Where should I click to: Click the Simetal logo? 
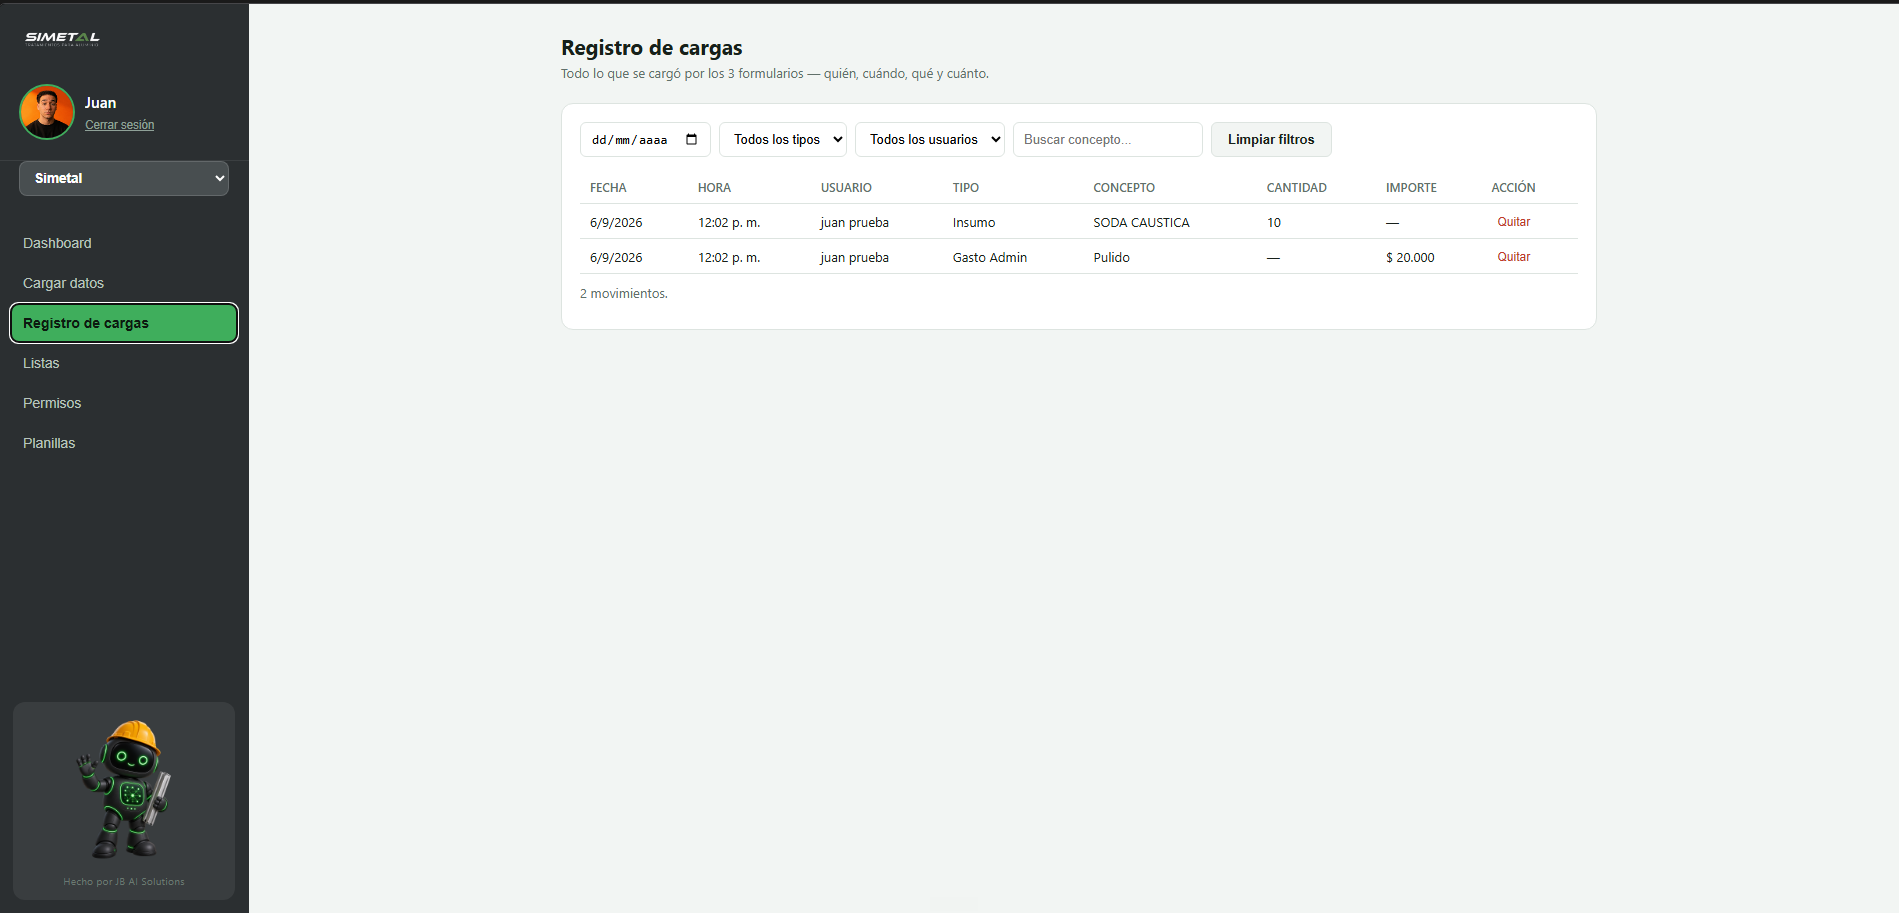tap(62, 38)
